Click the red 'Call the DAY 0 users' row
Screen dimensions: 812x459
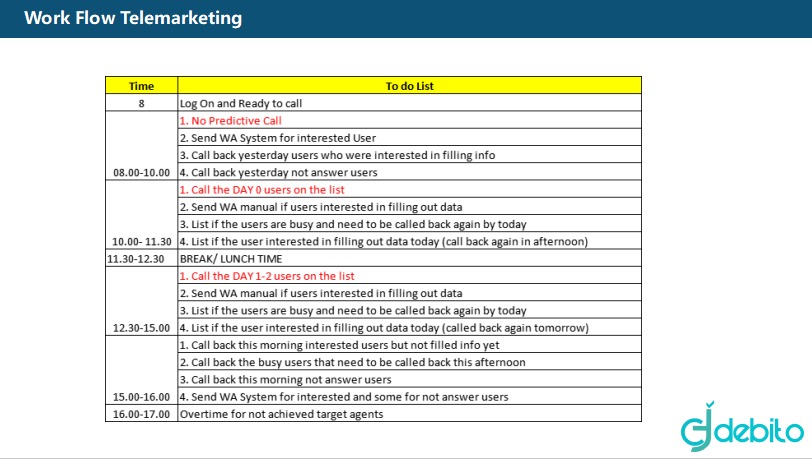[x=409, y=190]
